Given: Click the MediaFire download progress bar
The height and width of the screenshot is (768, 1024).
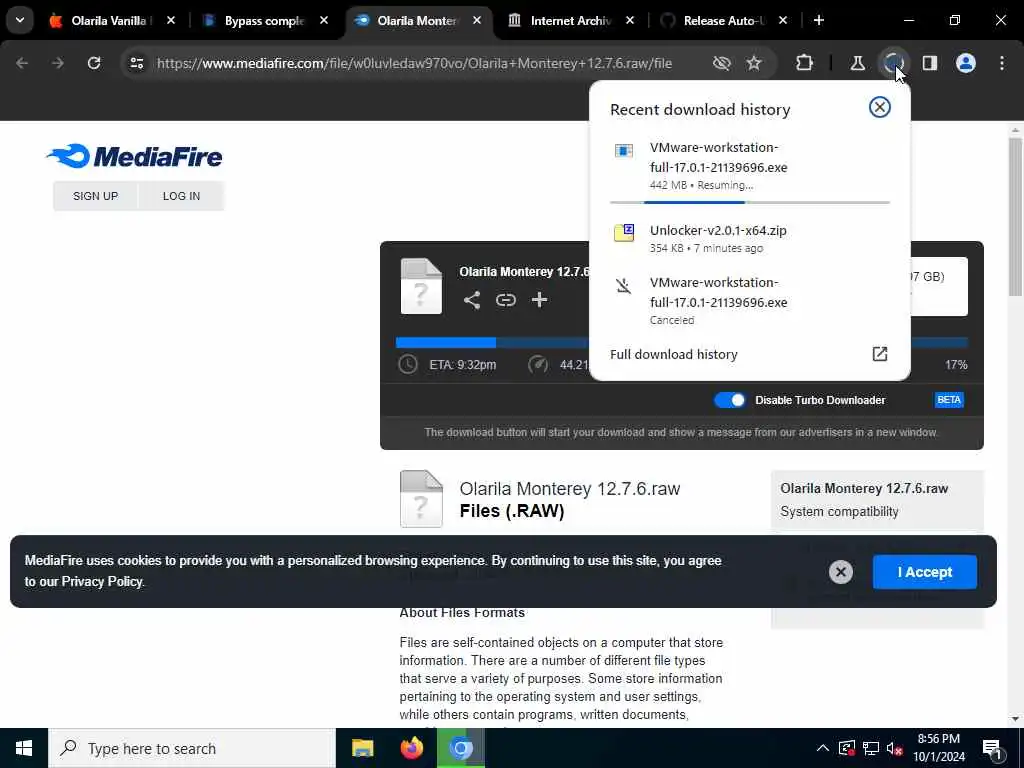Looking at the screenshot, I should (x=493, y=342).
